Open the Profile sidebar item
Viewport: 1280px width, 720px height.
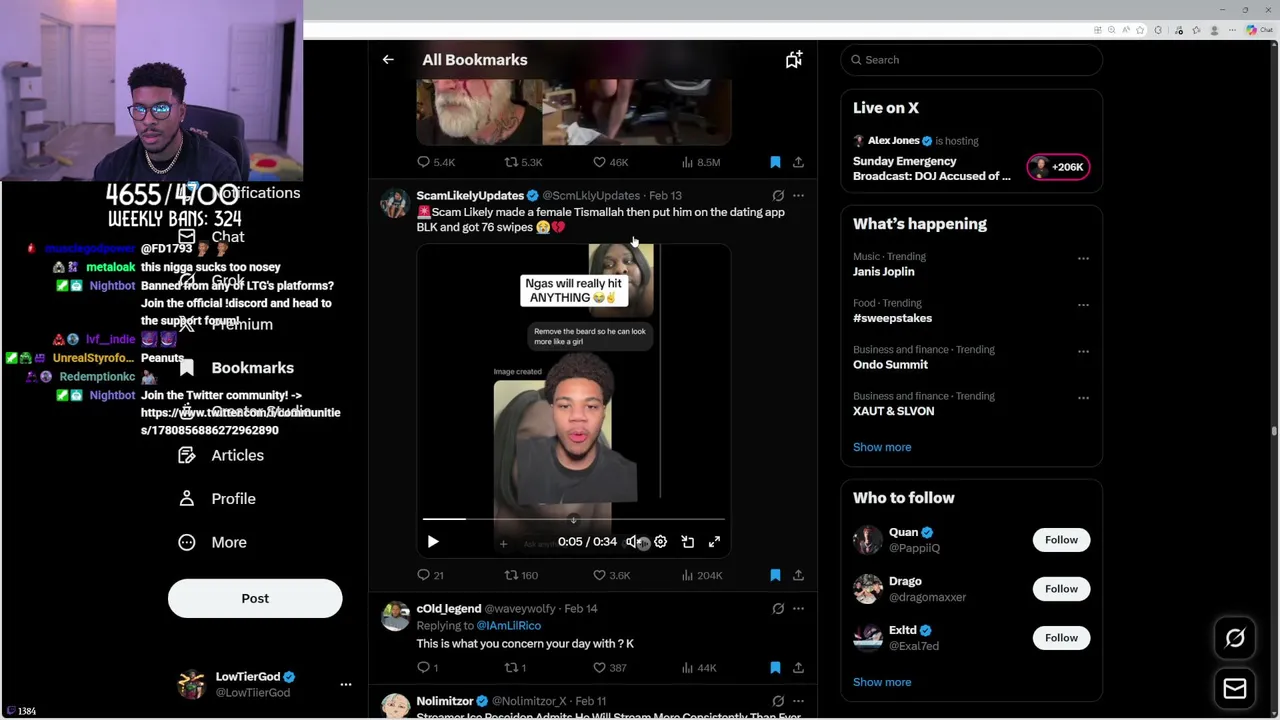click(x=217, y=499)
